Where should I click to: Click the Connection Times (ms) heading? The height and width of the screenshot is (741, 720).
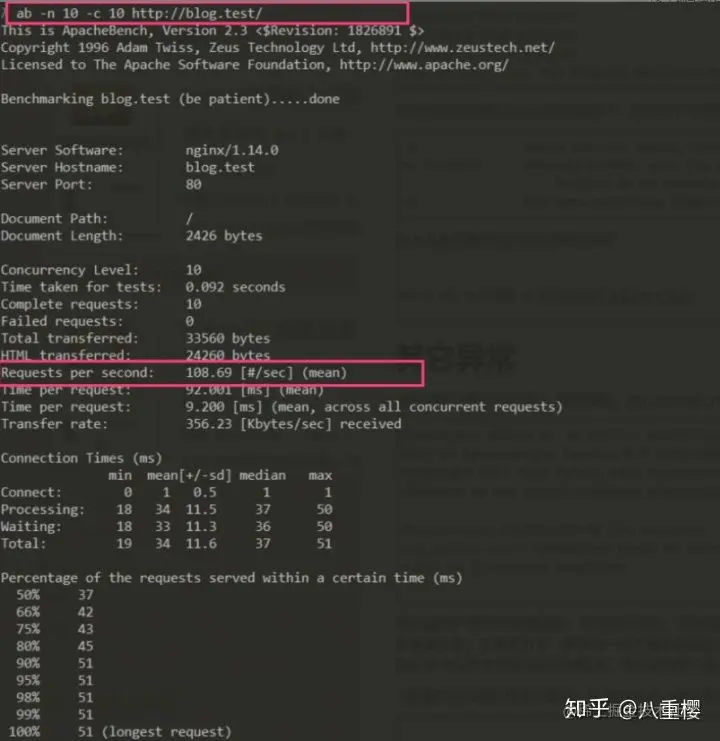(x=81, y=458)
